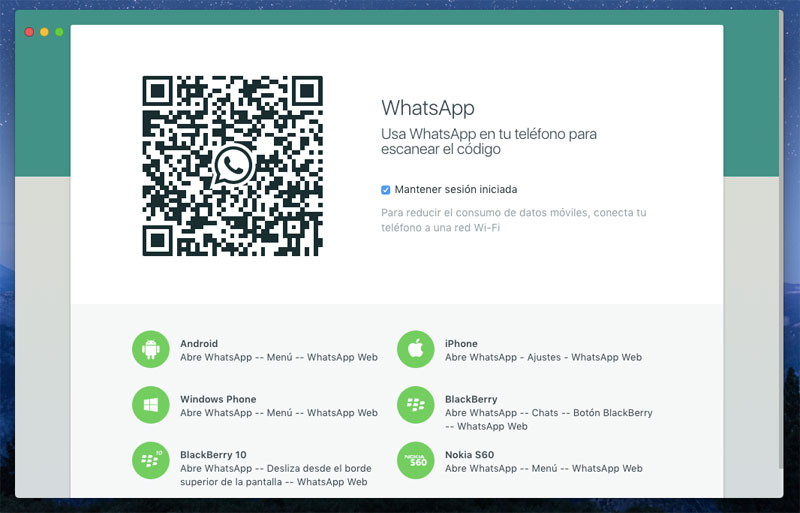Close the window with the red button
The width and height of the screenshot is (800, 513).
point(30,32)
